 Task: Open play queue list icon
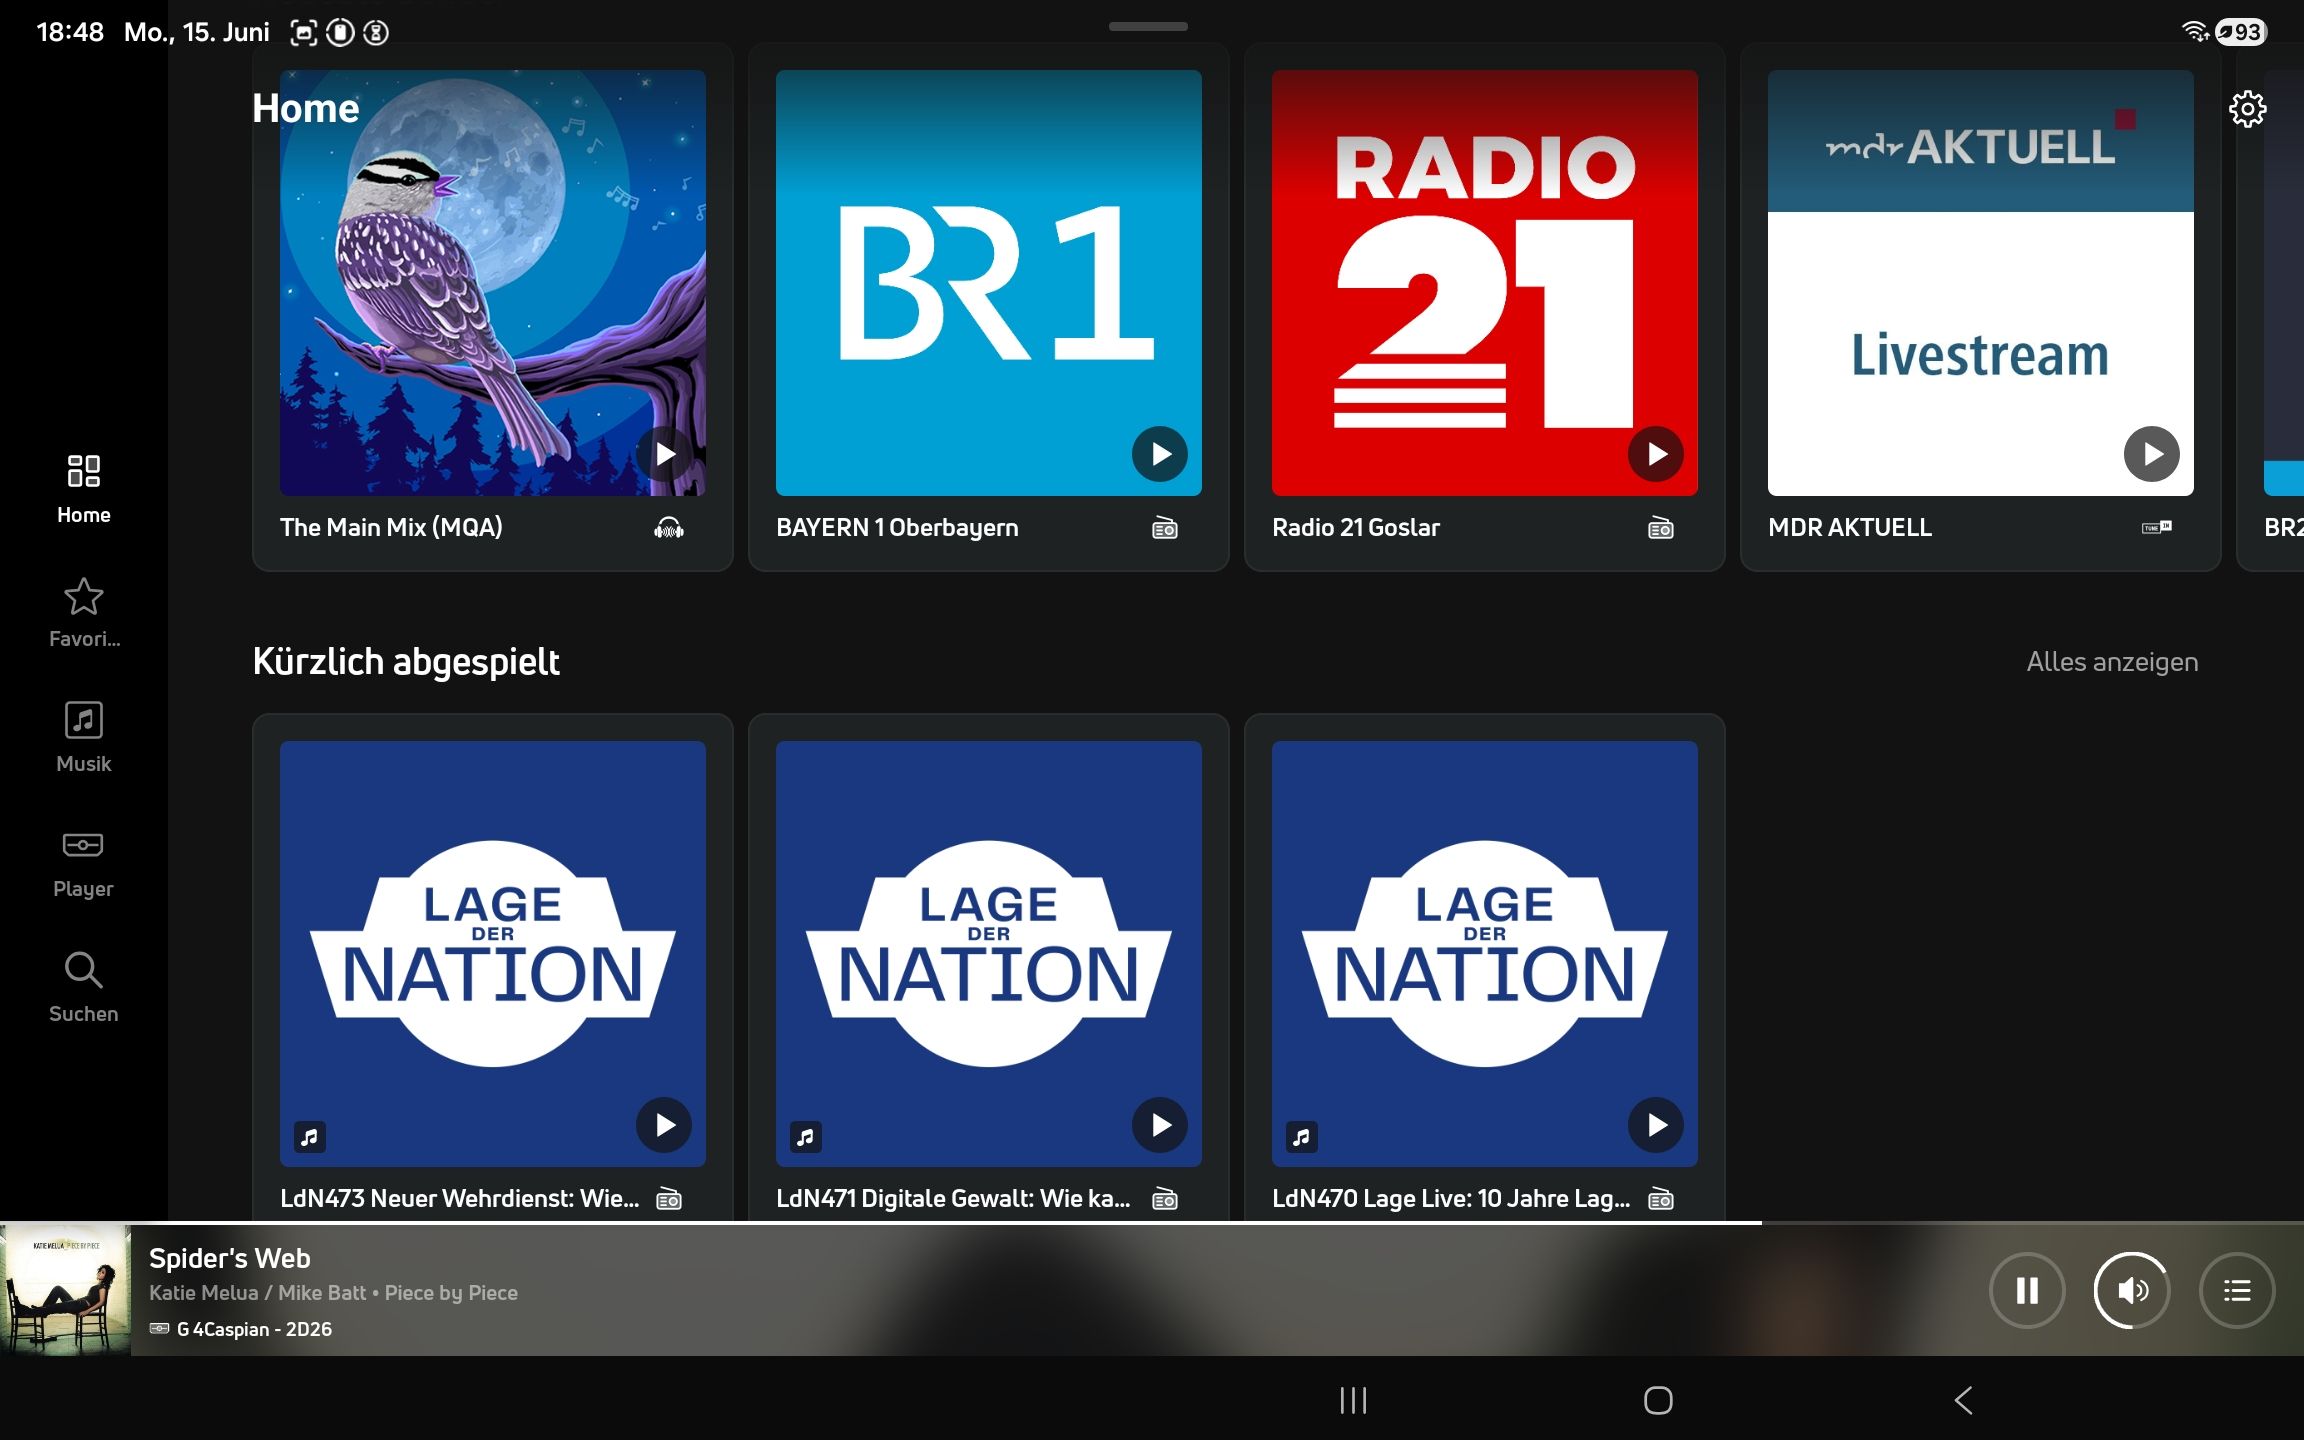click(x=2237, y=1291)
